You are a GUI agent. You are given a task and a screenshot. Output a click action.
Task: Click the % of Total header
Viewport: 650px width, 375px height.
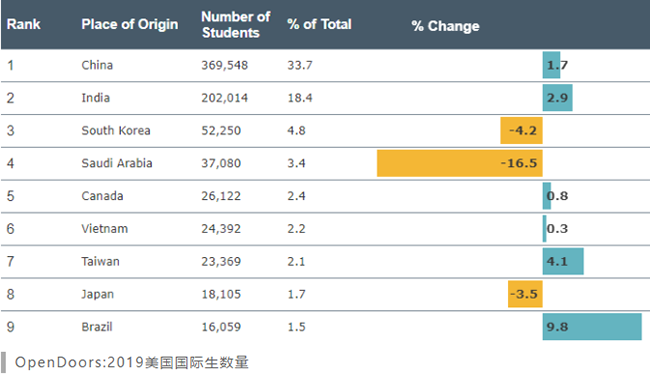[319, 24]
